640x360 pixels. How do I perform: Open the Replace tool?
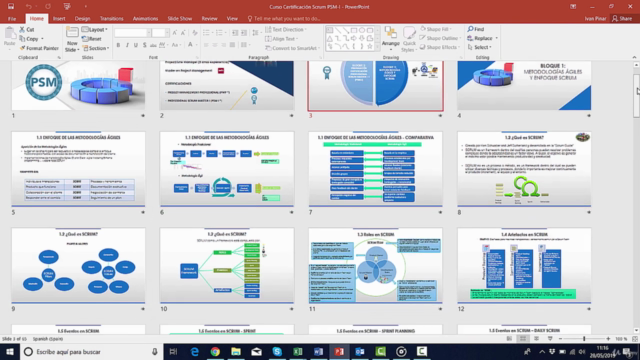482,38
